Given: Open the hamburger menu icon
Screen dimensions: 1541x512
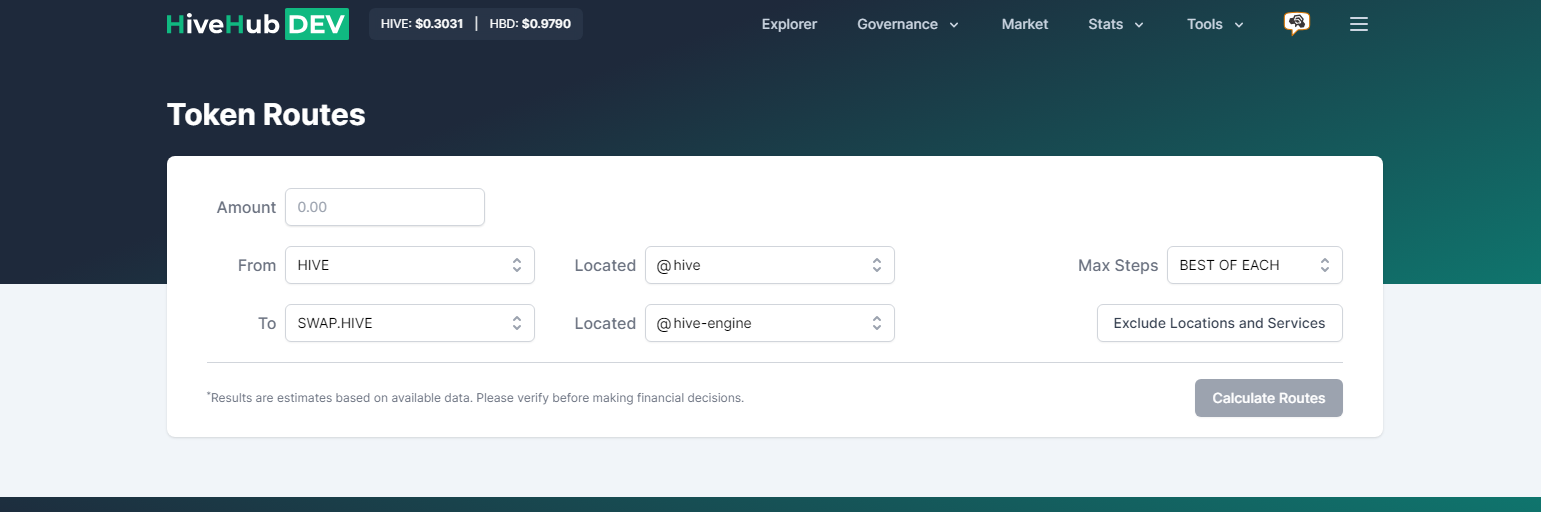Looking at the screenshot, I should click(x=1358, y=24).
